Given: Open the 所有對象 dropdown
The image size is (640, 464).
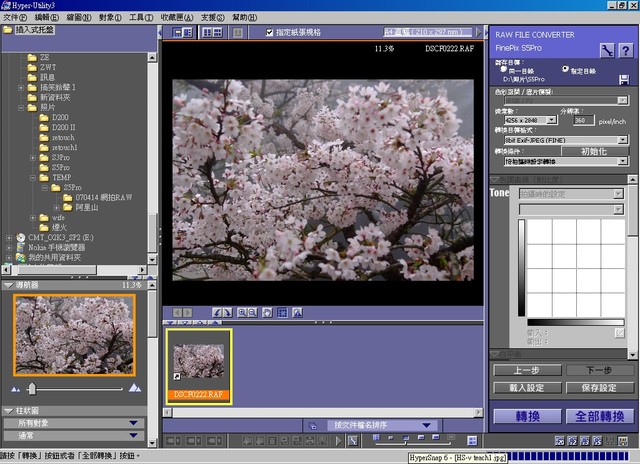Looking at the screenshot, I should coord(74,423).
